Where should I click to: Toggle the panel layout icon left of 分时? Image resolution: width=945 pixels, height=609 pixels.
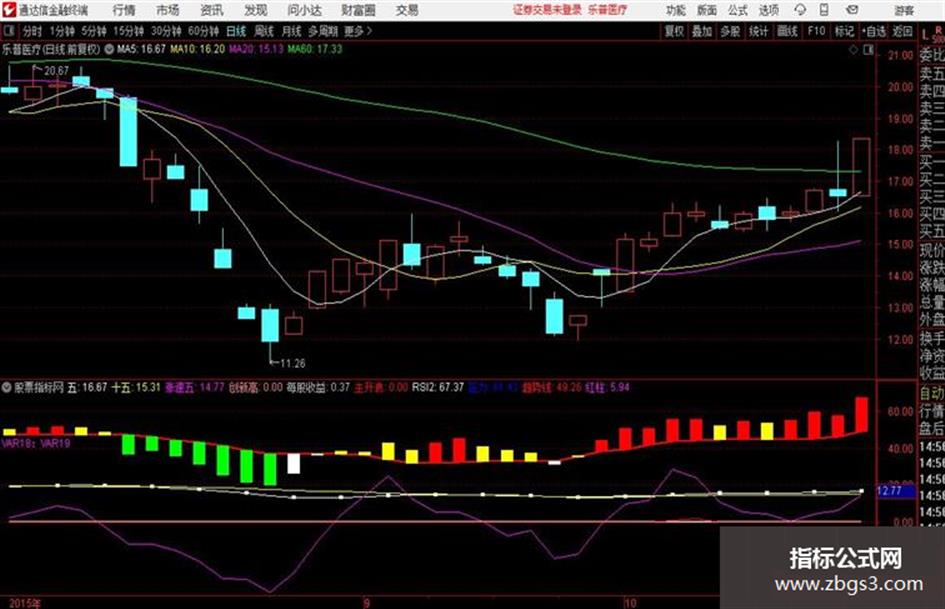(x=8, y=30)
